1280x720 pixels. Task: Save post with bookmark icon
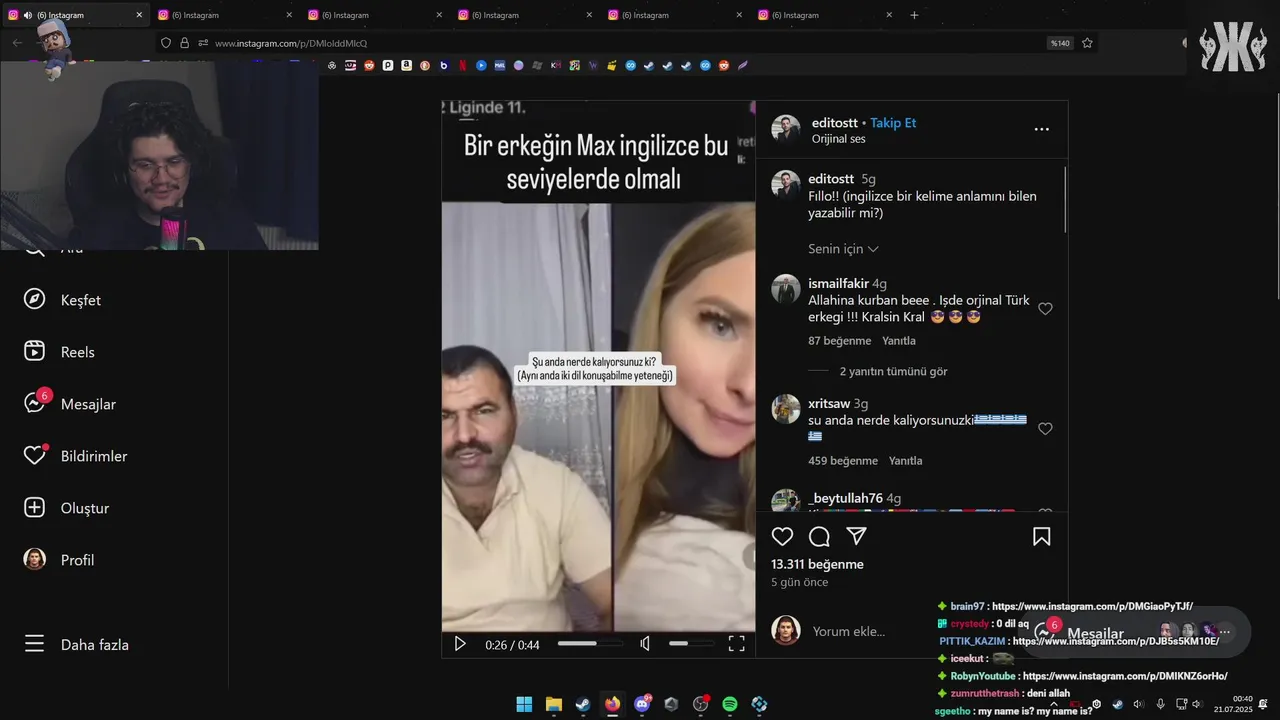coord(1041,537)
